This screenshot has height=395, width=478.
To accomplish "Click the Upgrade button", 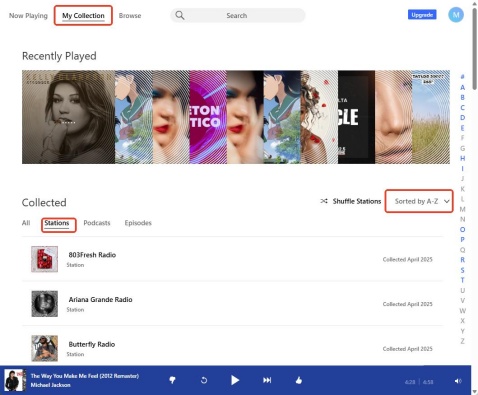I will (x=422, y=15).
